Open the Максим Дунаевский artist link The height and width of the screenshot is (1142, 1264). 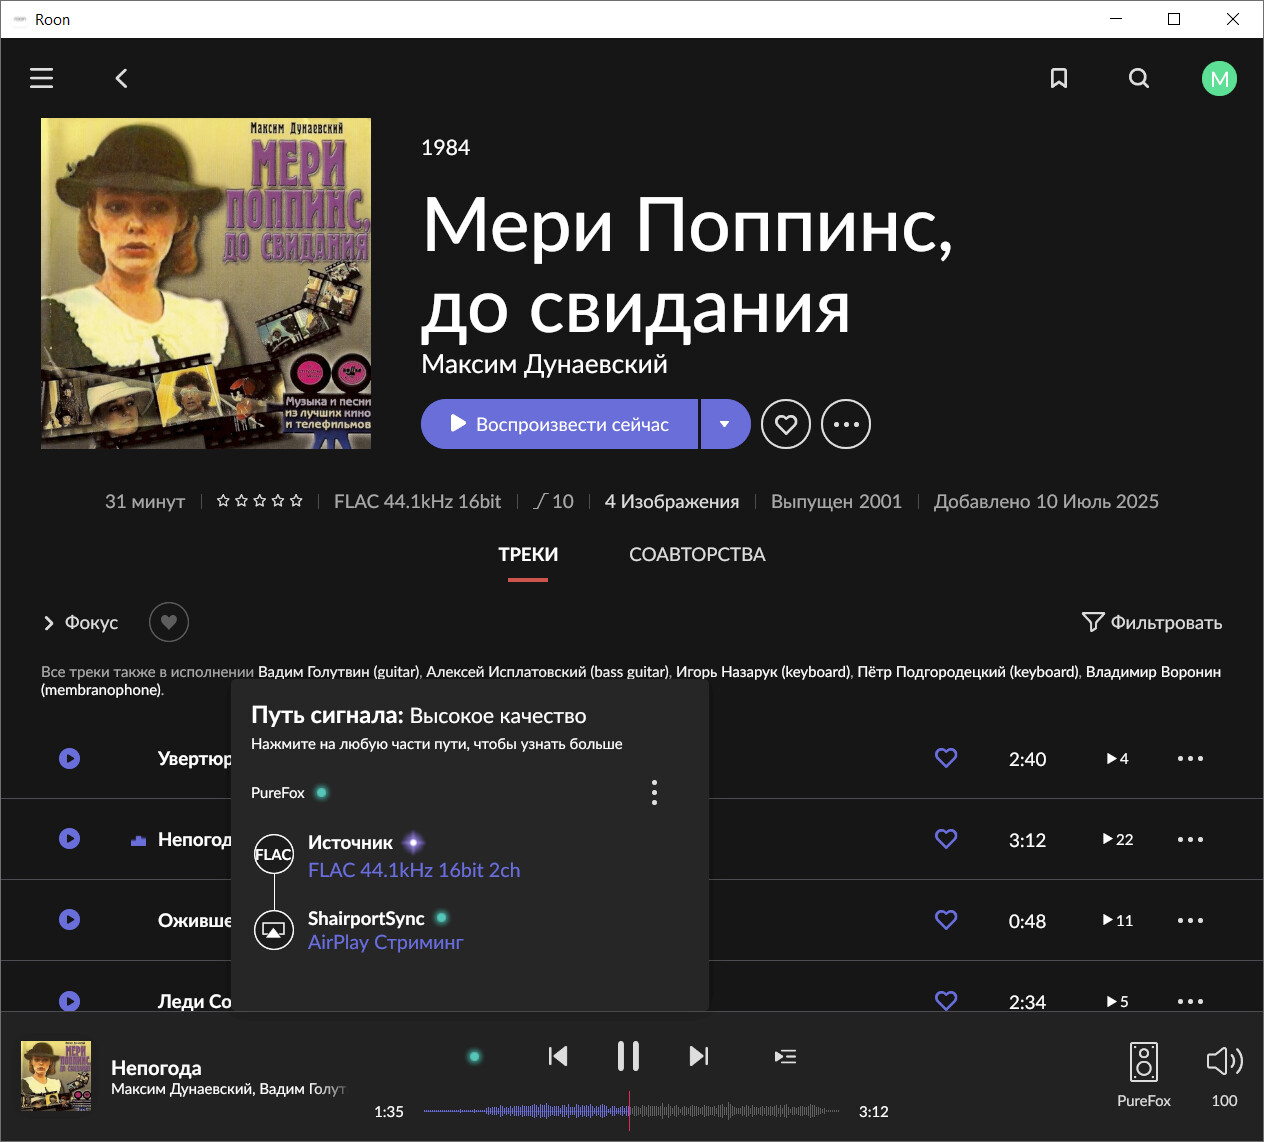tap(544, 364)
